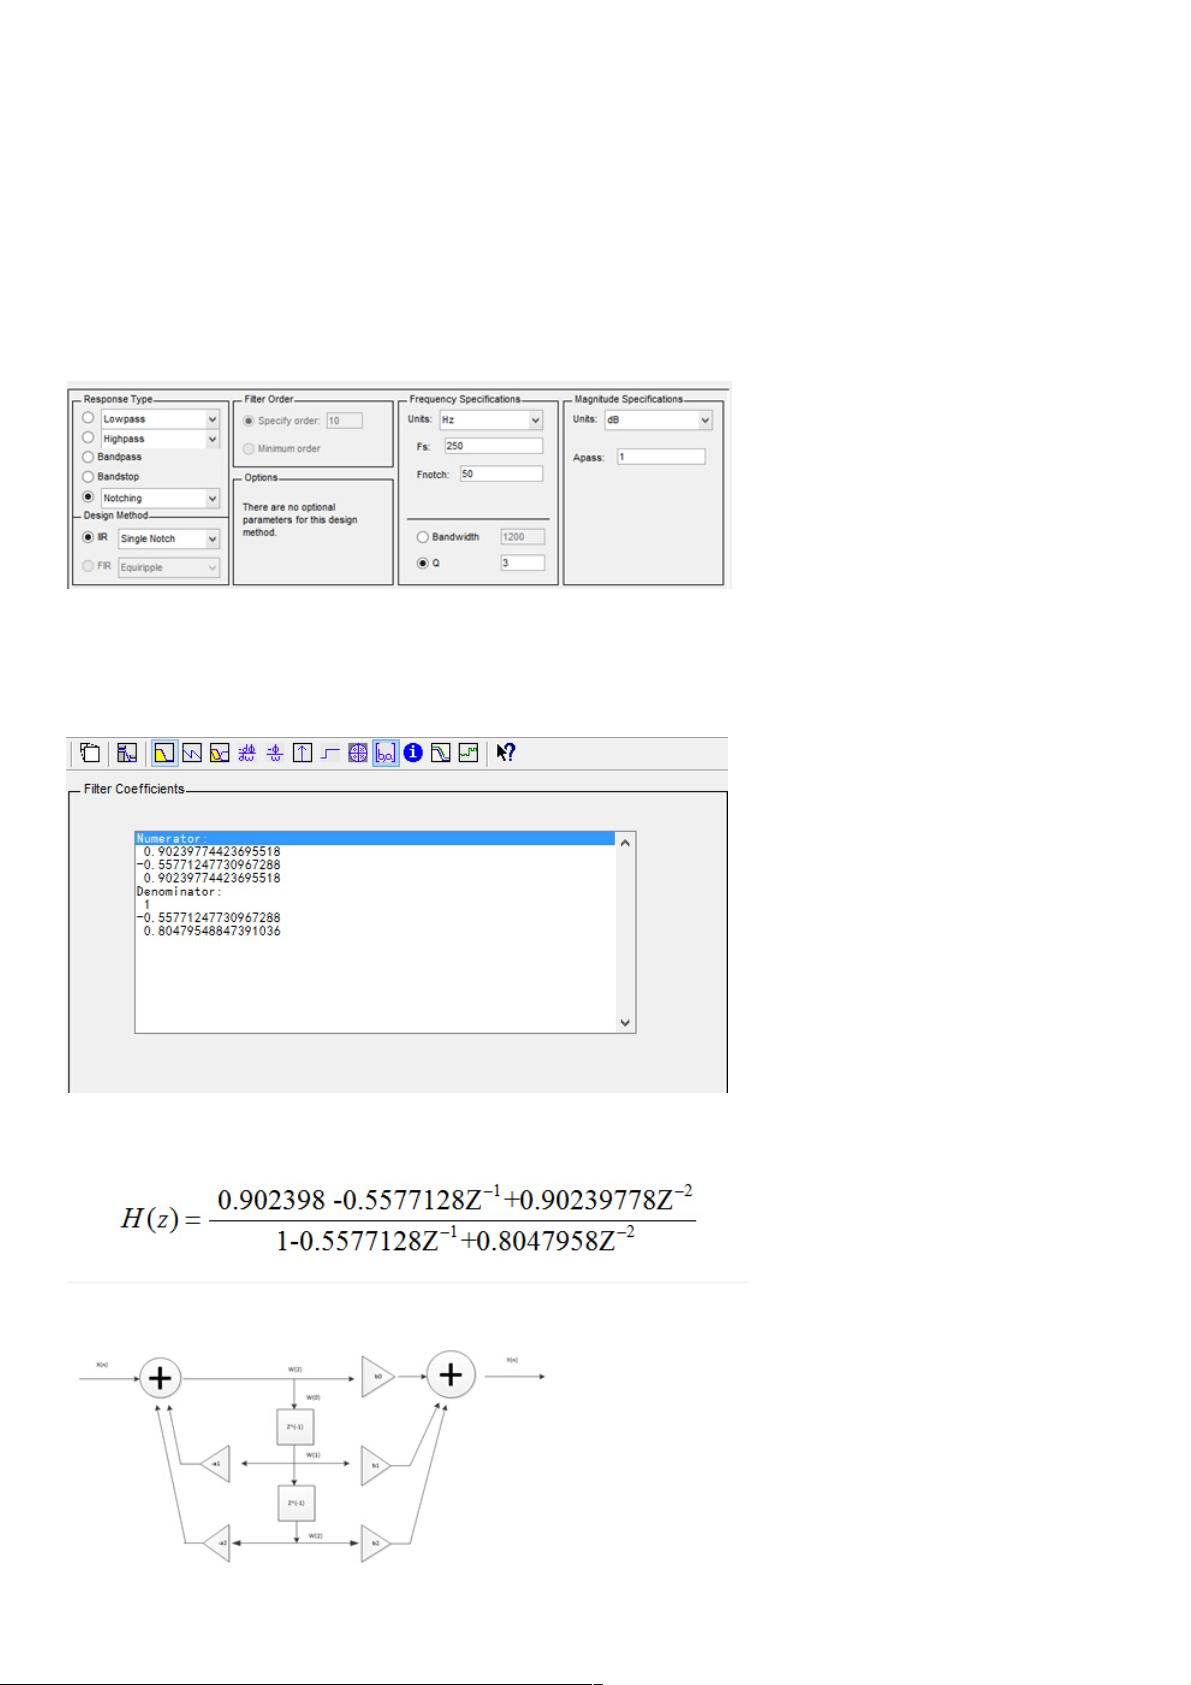Choose the Bandwidth radio option
This screenshot has width=1191, height=1685.
click(x=423, y=537)
